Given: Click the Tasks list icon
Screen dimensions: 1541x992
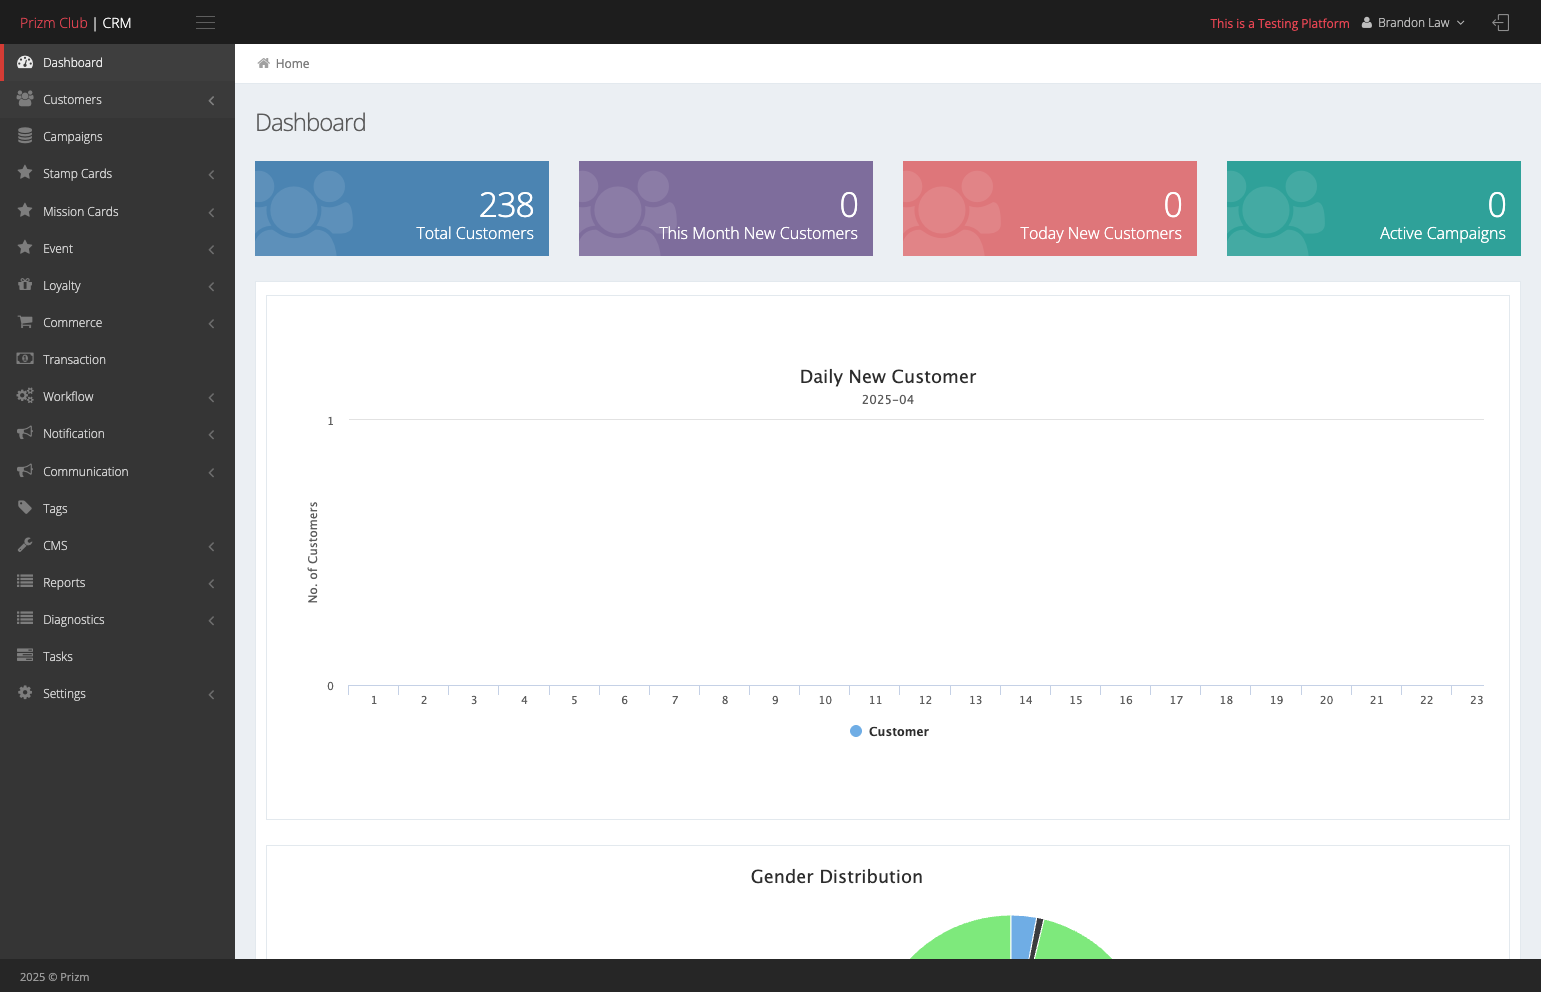Looking at the screenshot, I should [x=25, y=656].
